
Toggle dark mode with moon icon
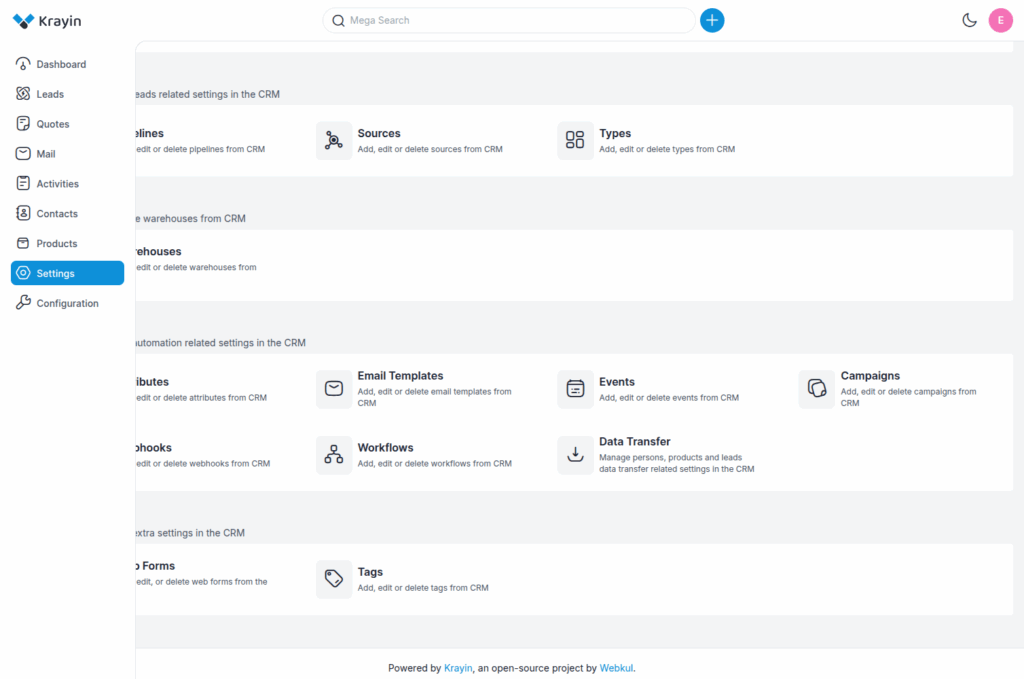point(969,20)
